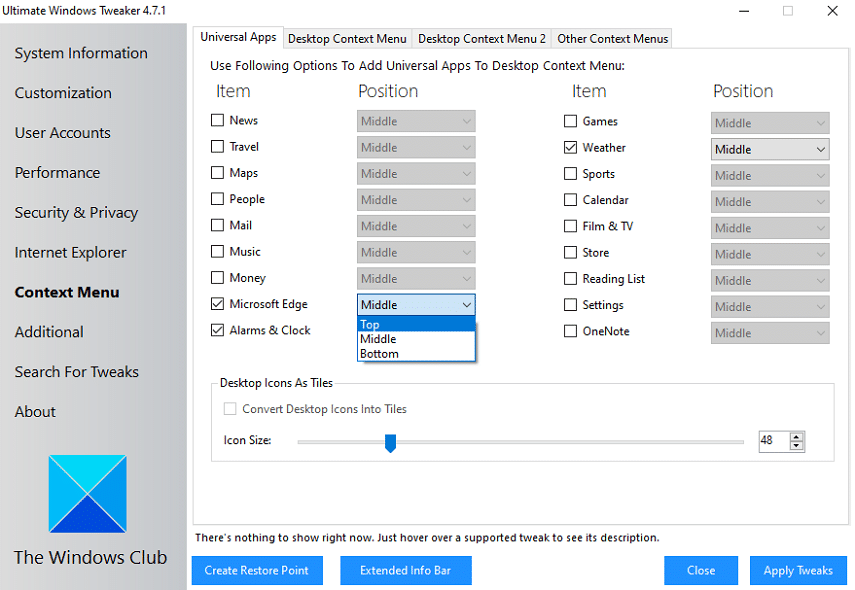Check the Music checkbox
Viewport: 855px width, 590px height.
(x=218, y=251)
